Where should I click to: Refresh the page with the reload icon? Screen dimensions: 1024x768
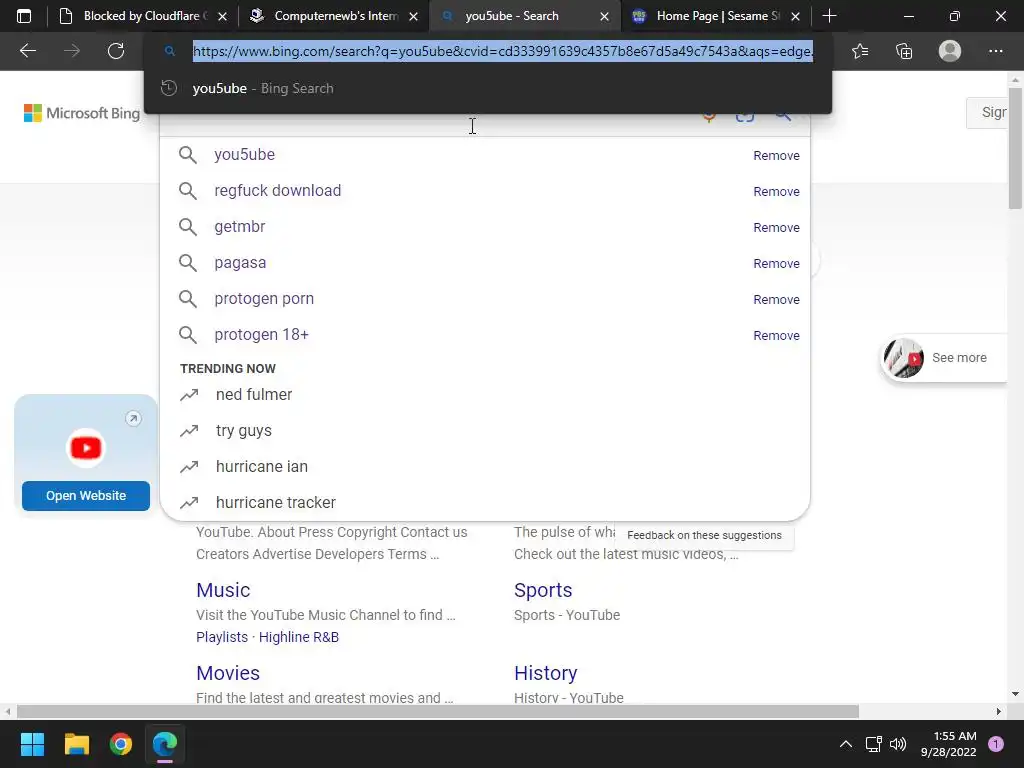click(x=116, y=51)
